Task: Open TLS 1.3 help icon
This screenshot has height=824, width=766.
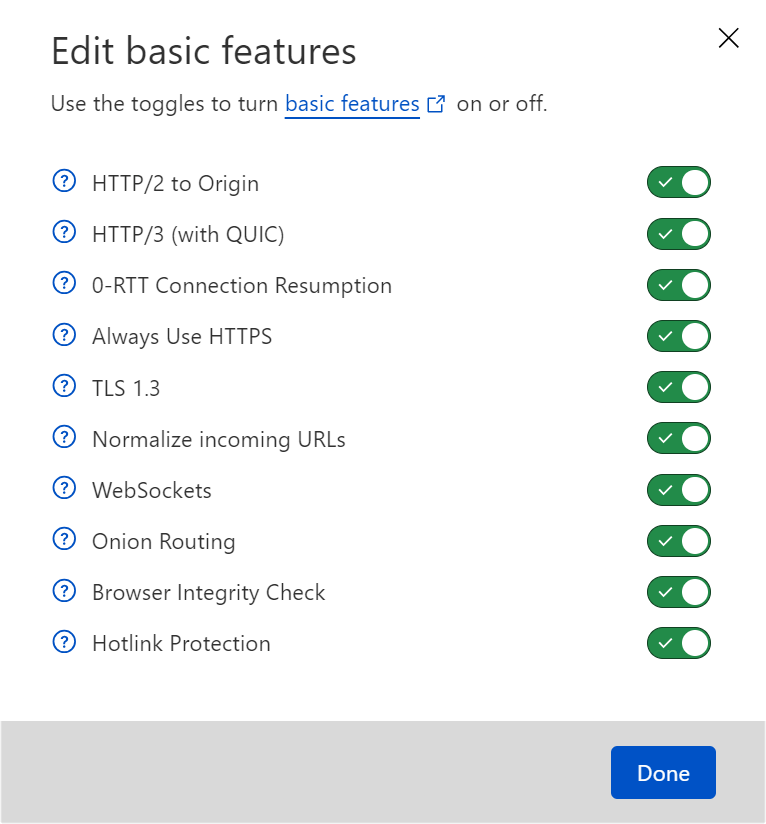Action: (64, 386)
